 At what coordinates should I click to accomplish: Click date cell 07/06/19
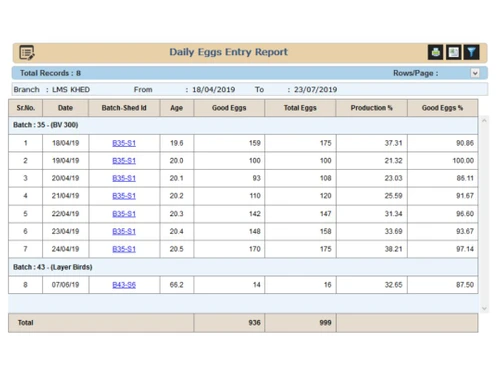click(x=65, y=285)
